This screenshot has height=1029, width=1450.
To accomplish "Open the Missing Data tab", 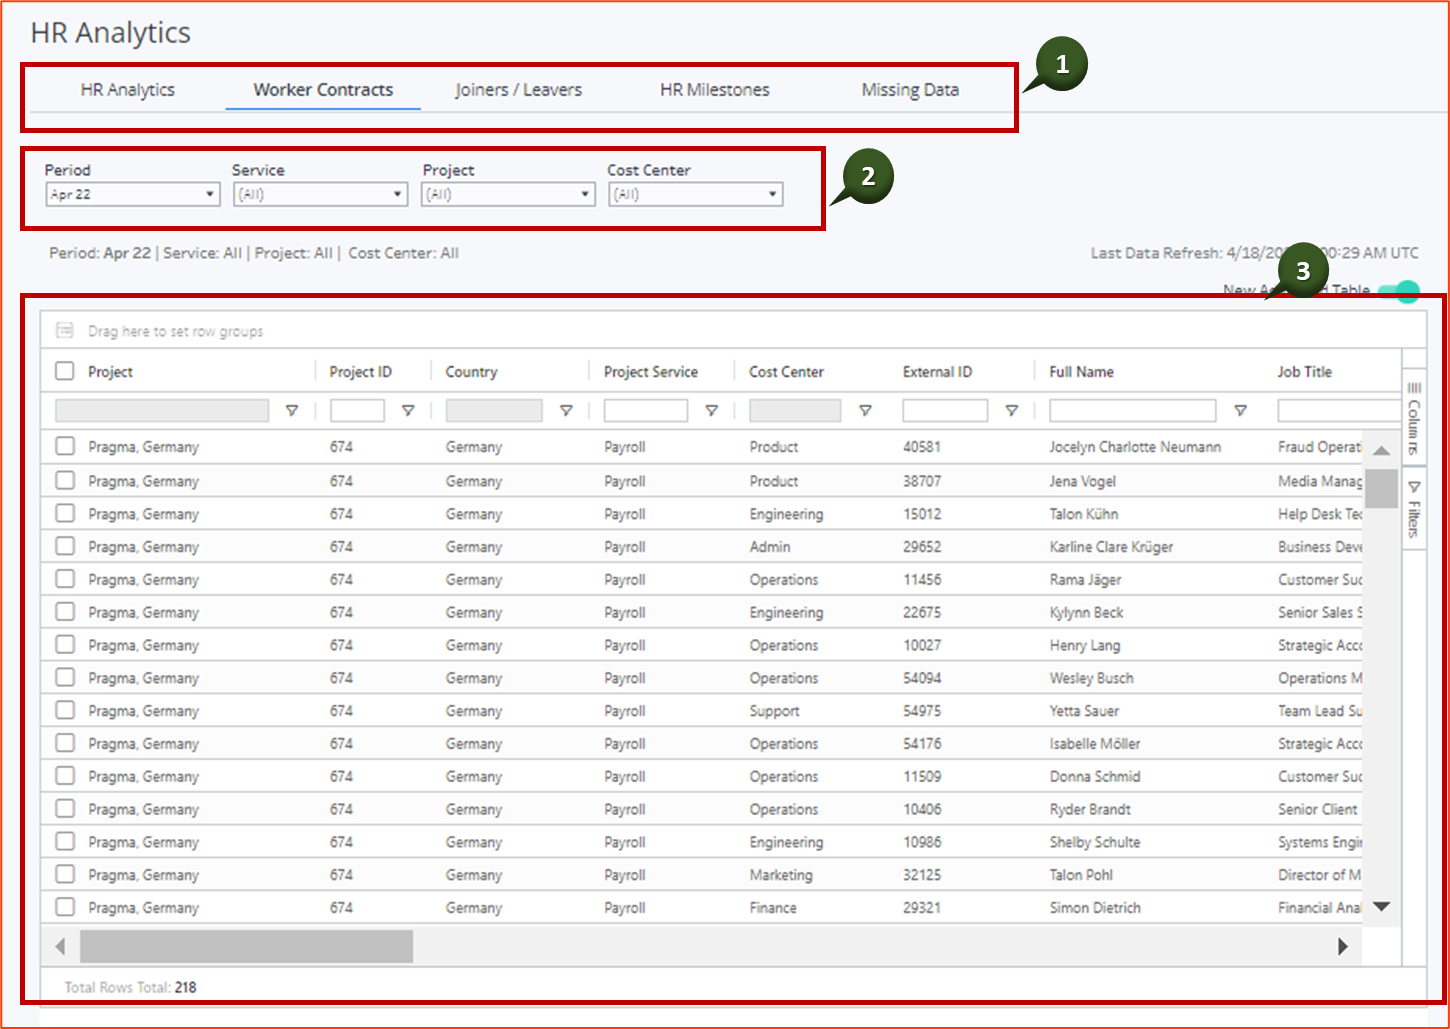I will pos(910,90).
